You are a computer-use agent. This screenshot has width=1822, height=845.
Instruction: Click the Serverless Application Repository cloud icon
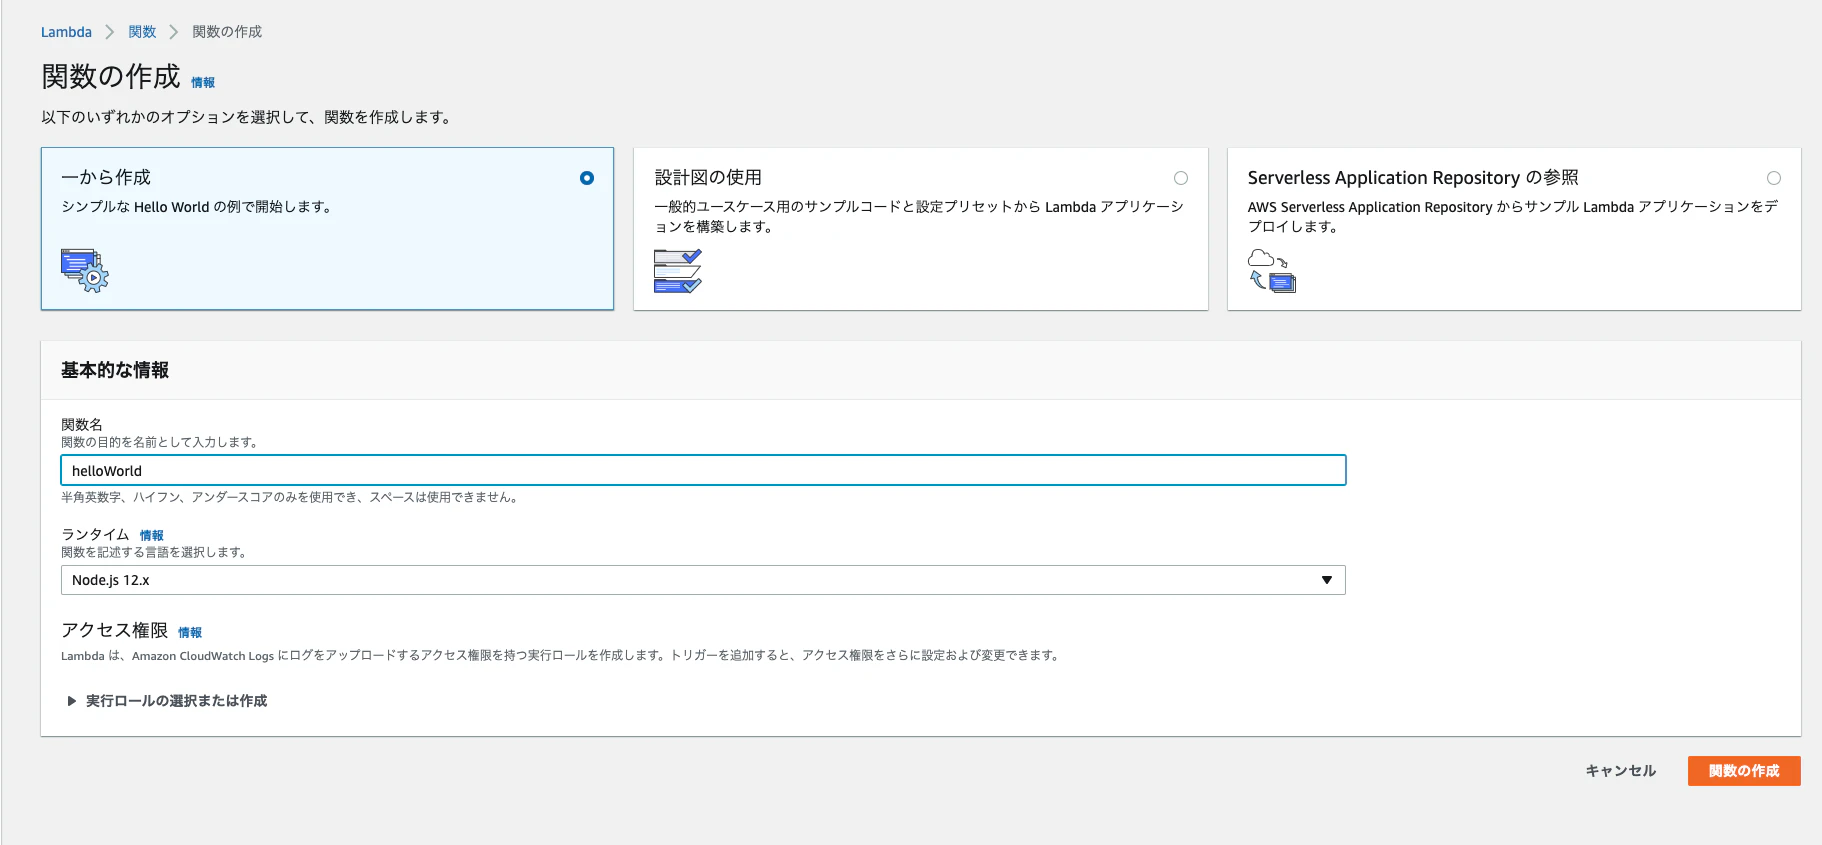[x=1272, y=271]
